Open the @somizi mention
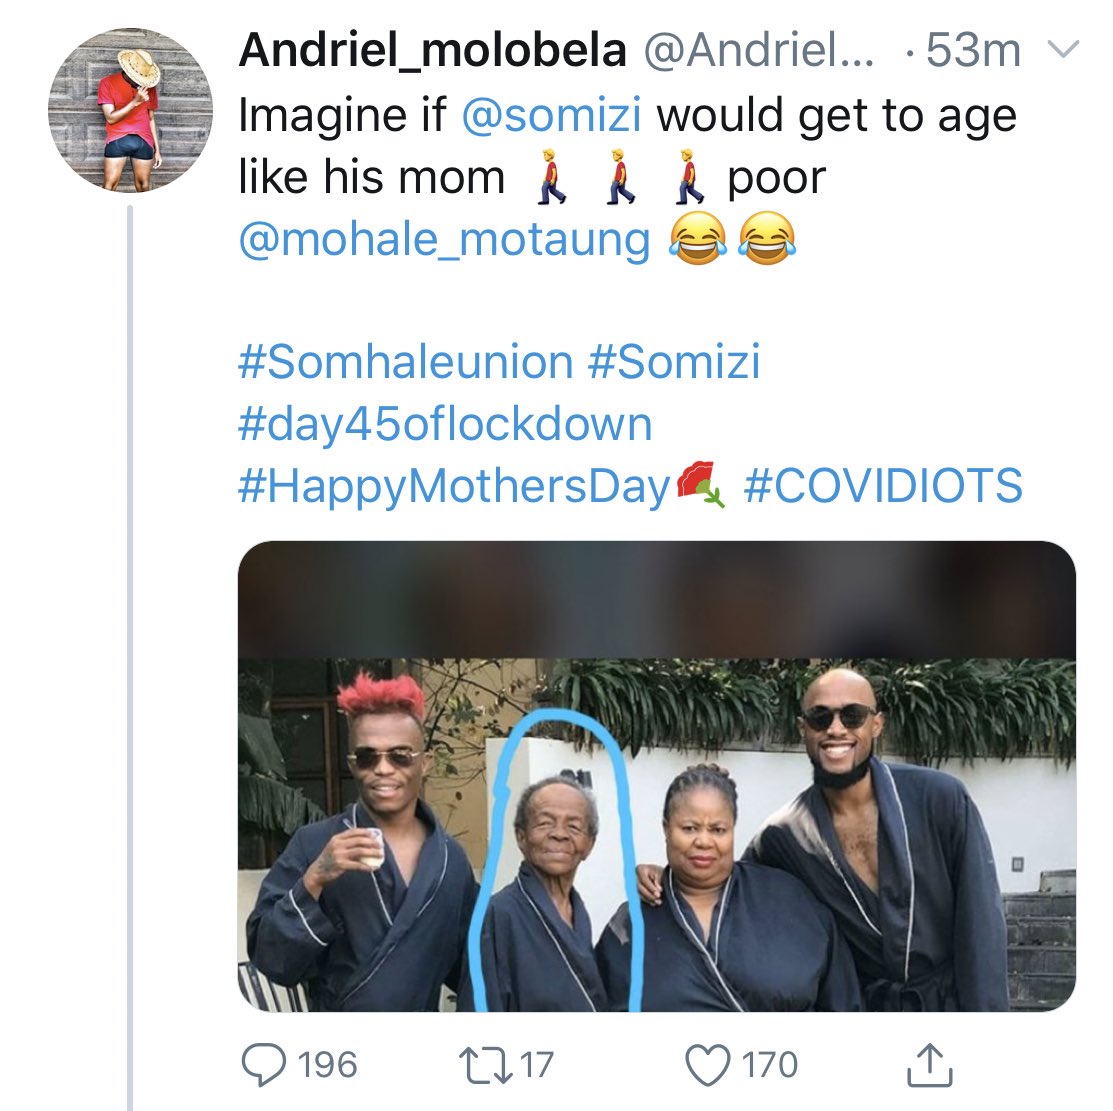 pos(551,116)
